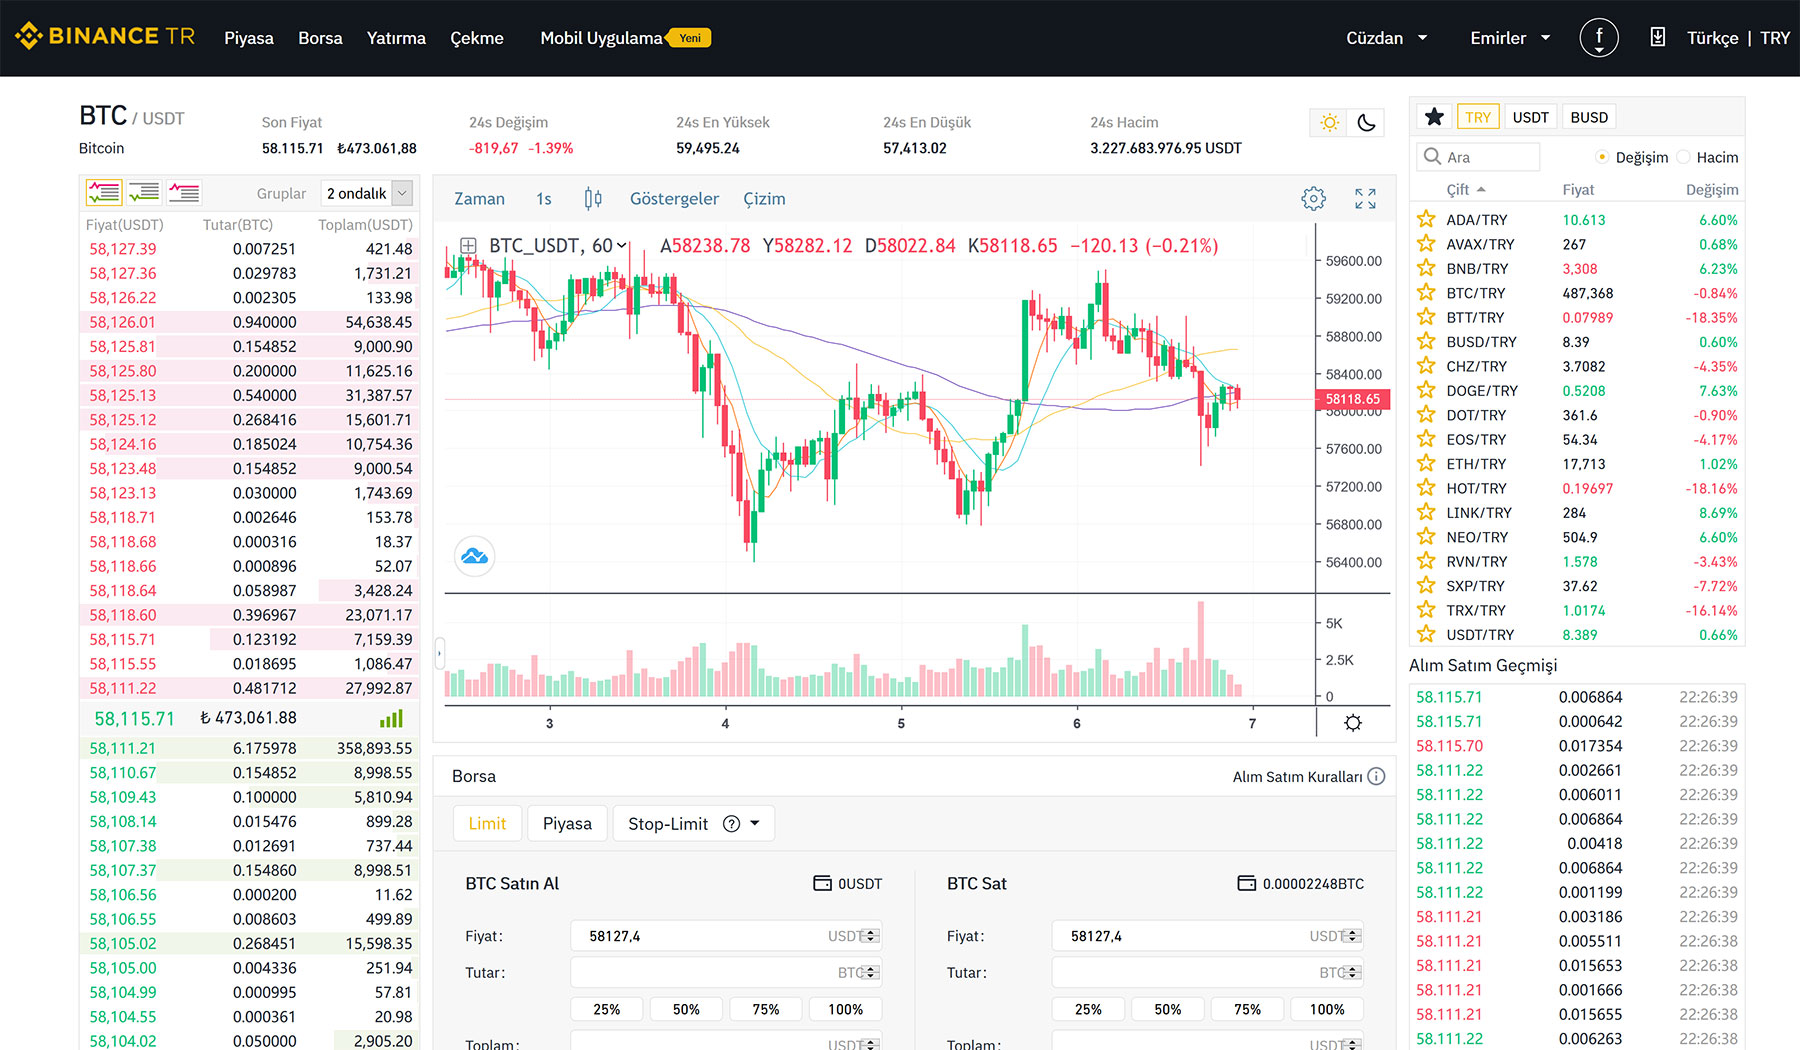
Task: Open Piyasa menu in header
Action: pyautogui.click(x=248, y=38)
